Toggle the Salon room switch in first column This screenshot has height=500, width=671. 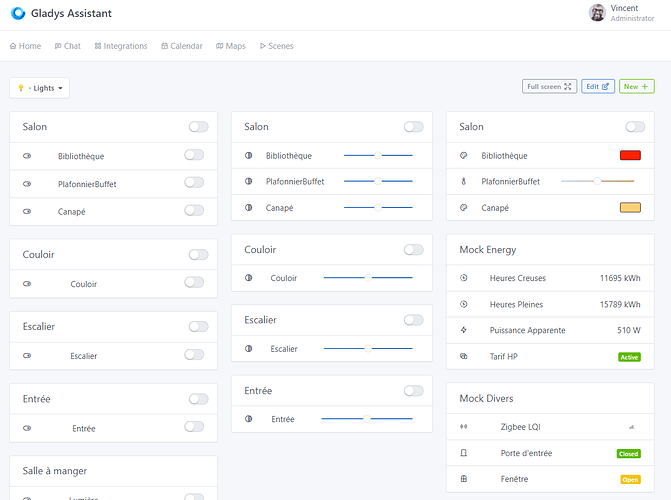tap(199, 127)
